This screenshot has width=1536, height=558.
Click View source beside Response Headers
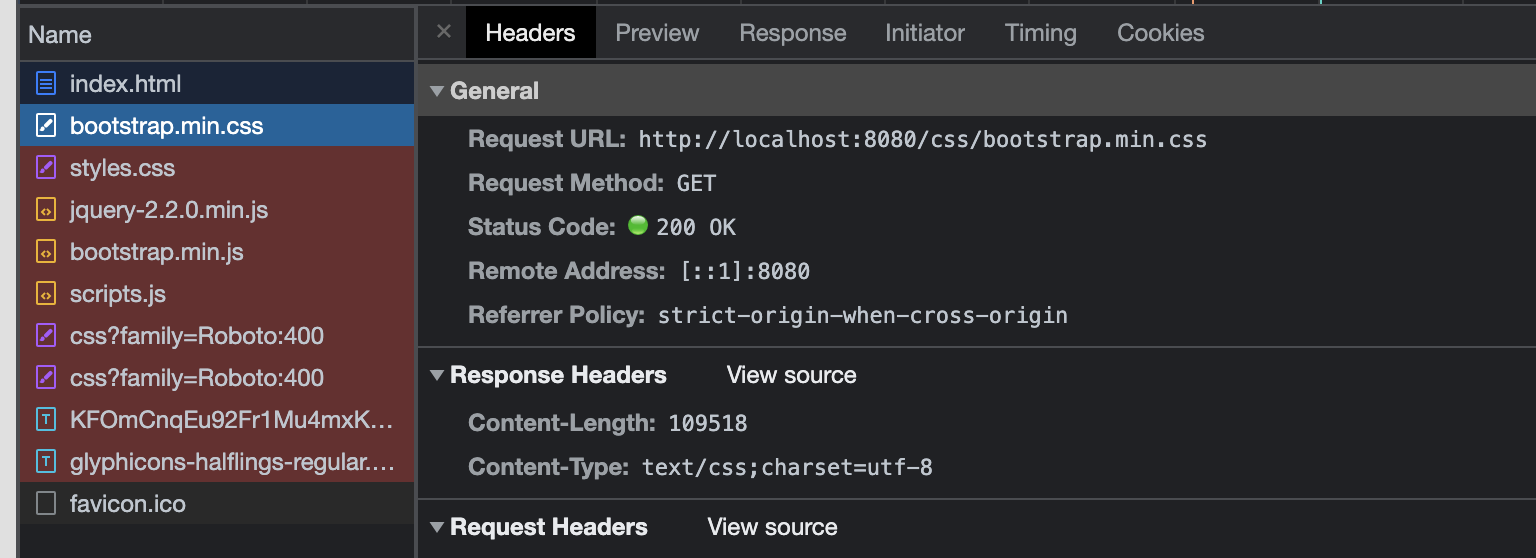(791, 375)
